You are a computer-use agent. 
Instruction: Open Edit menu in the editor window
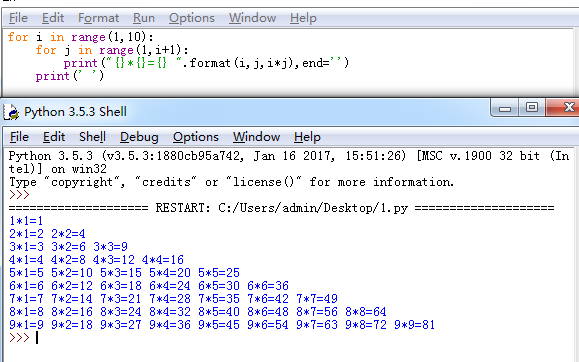[x=53, y=18]
